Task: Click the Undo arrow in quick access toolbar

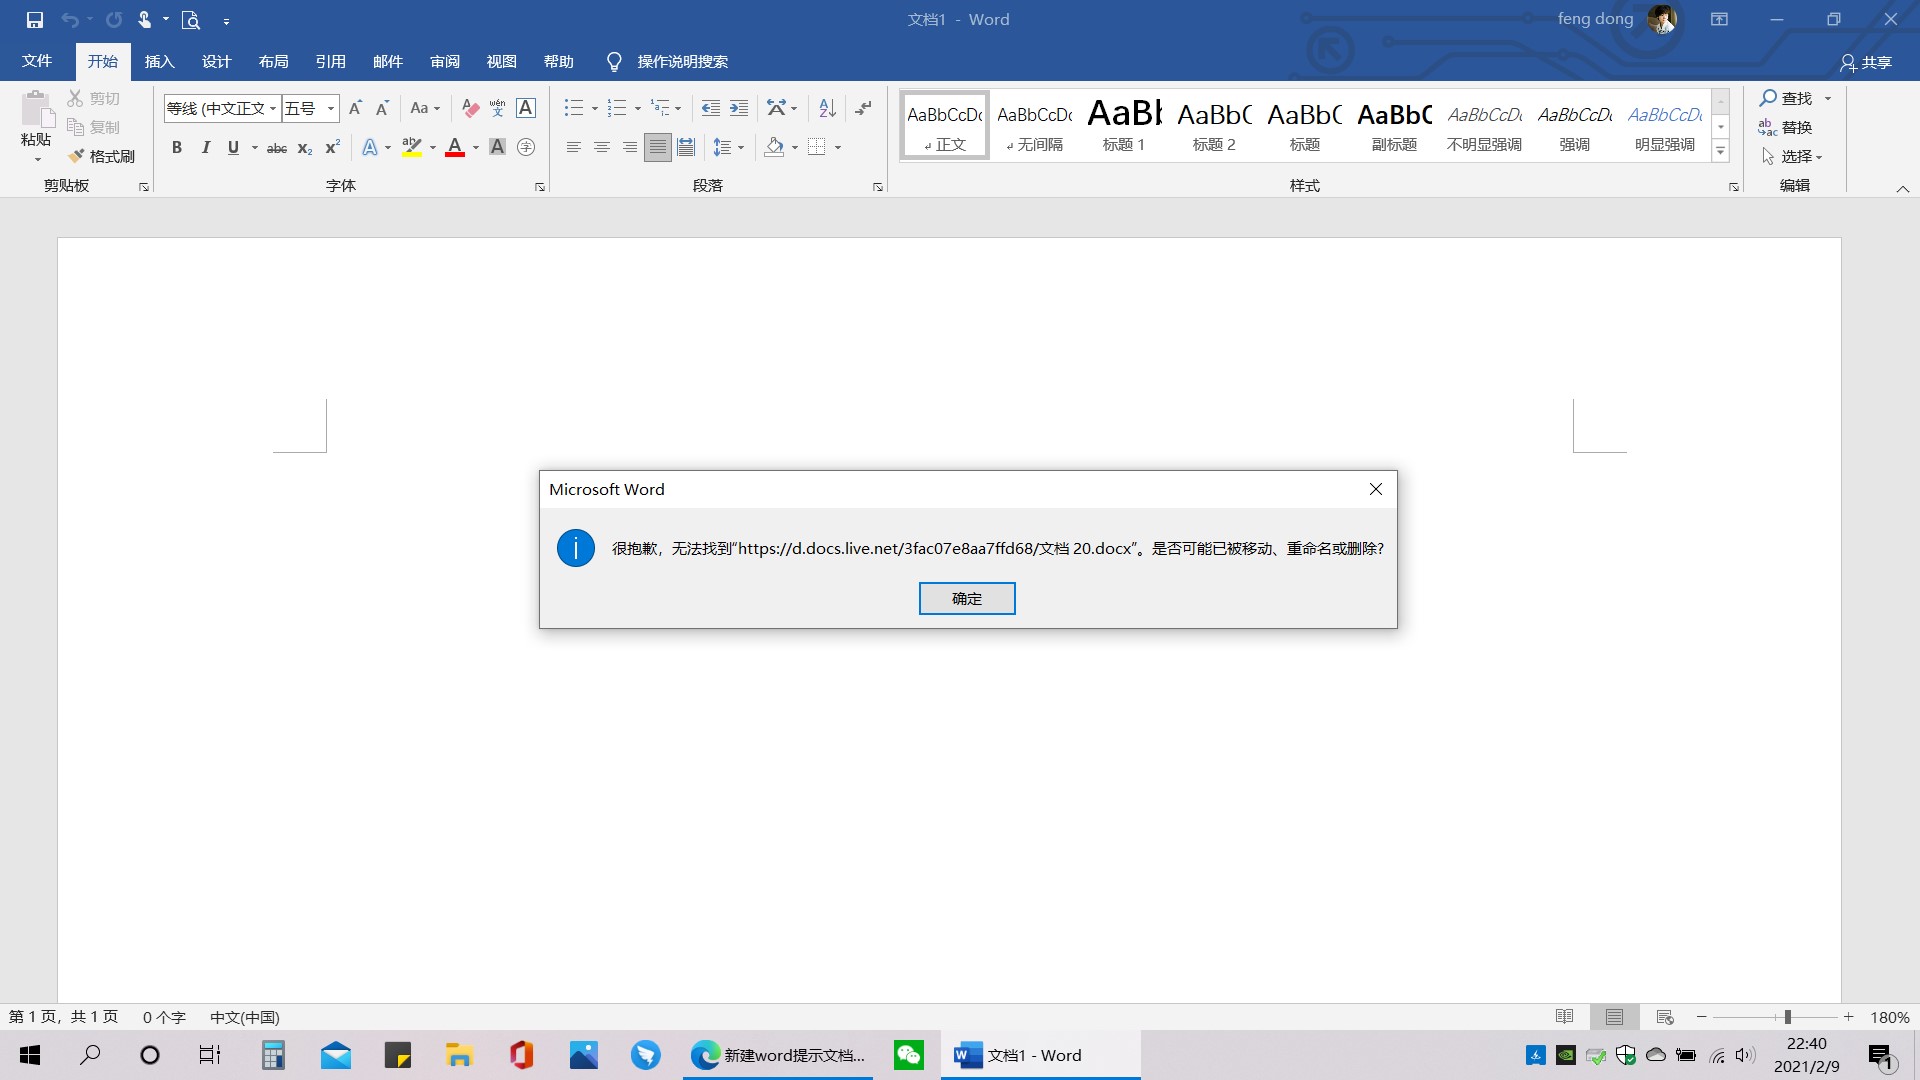Action: pyautogui.click(x=69, y=20)
